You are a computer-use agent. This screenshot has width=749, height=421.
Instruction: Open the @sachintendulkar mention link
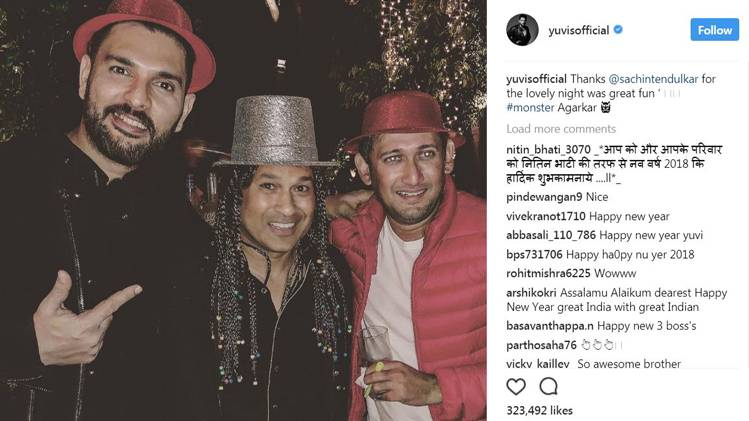(x=653, y=79)
